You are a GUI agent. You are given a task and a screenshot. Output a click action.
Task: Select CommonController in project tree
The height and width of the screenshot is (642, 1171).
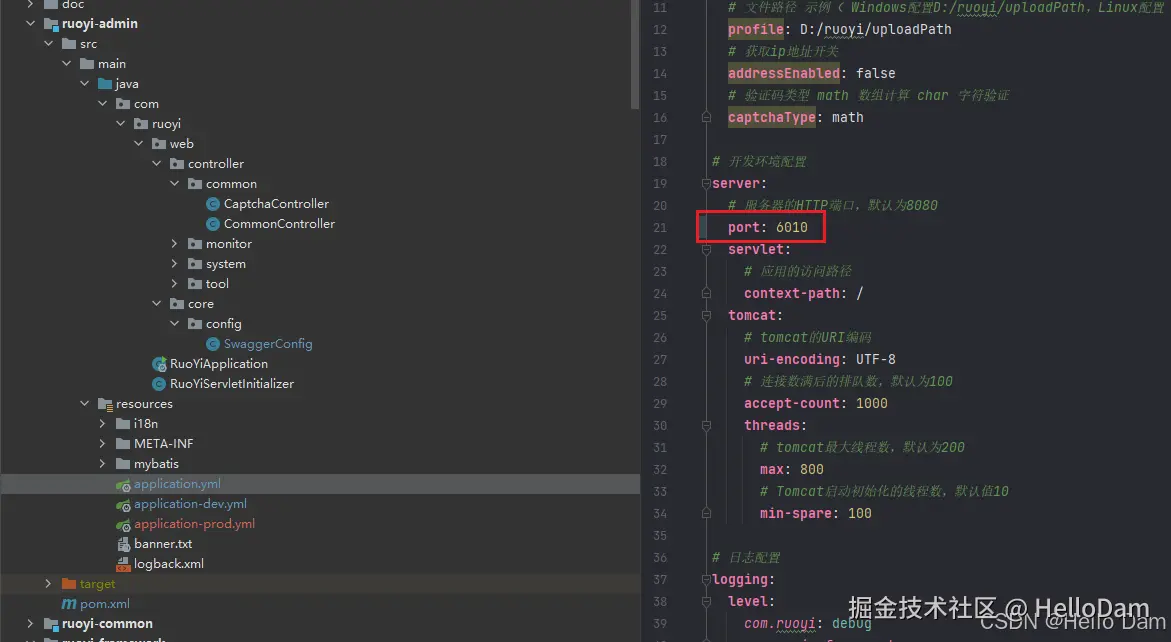(279, 224)
